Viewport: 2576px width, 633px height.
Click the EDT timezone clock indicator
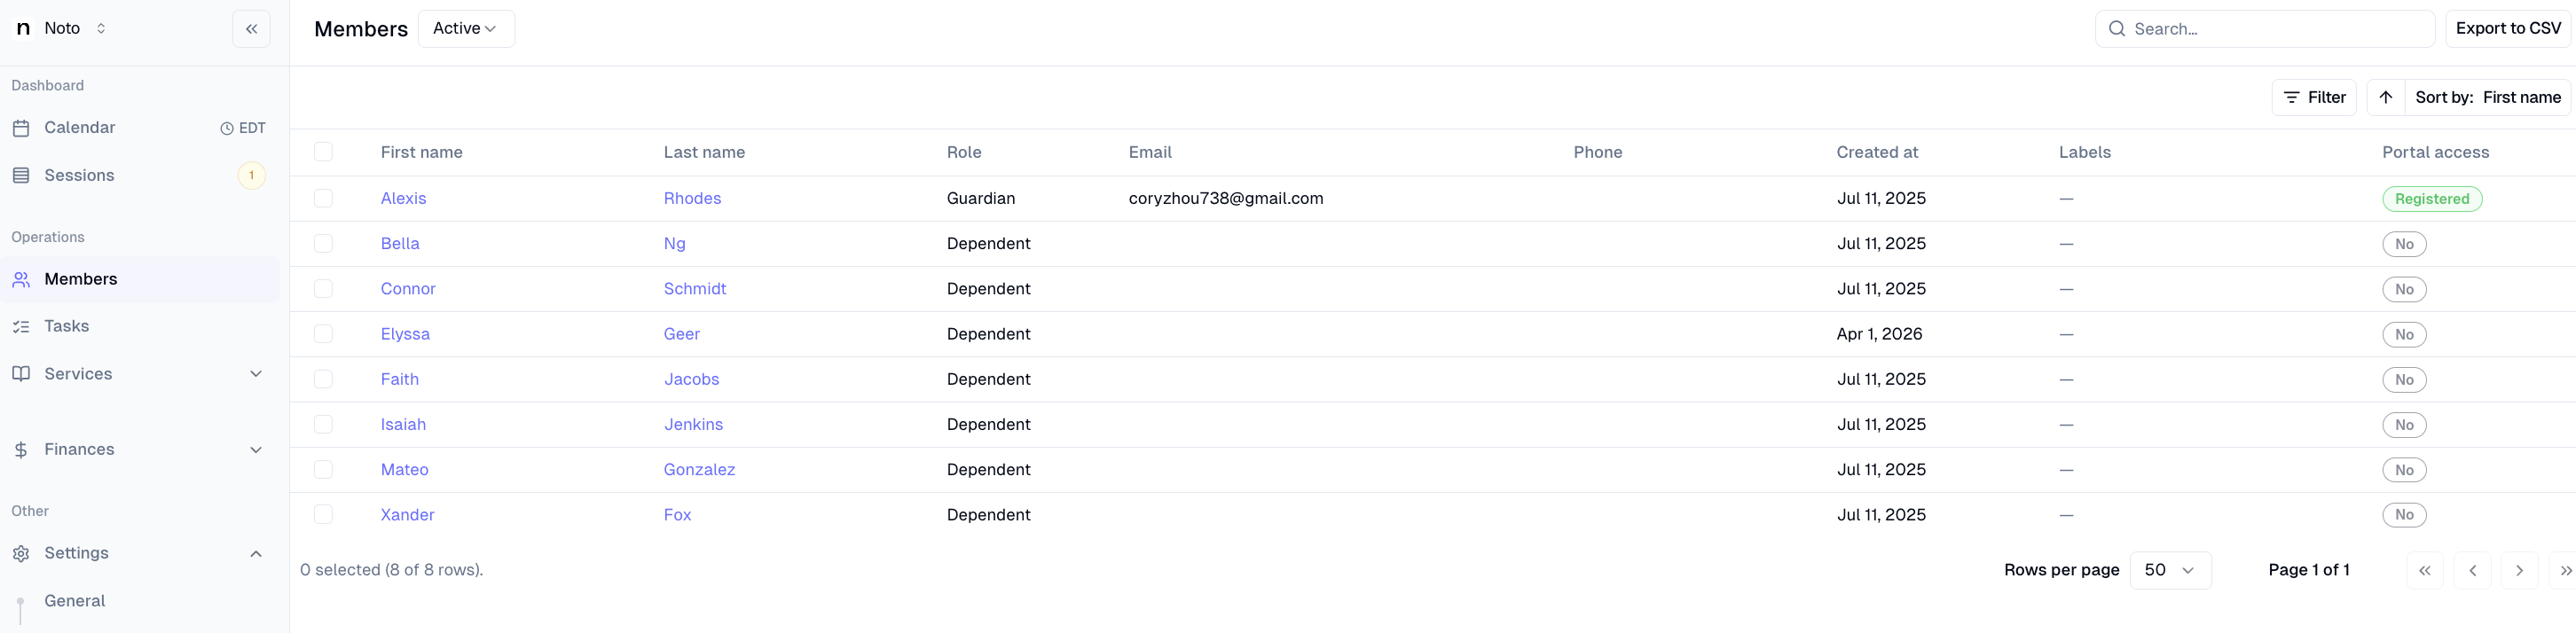coord(243,128)
